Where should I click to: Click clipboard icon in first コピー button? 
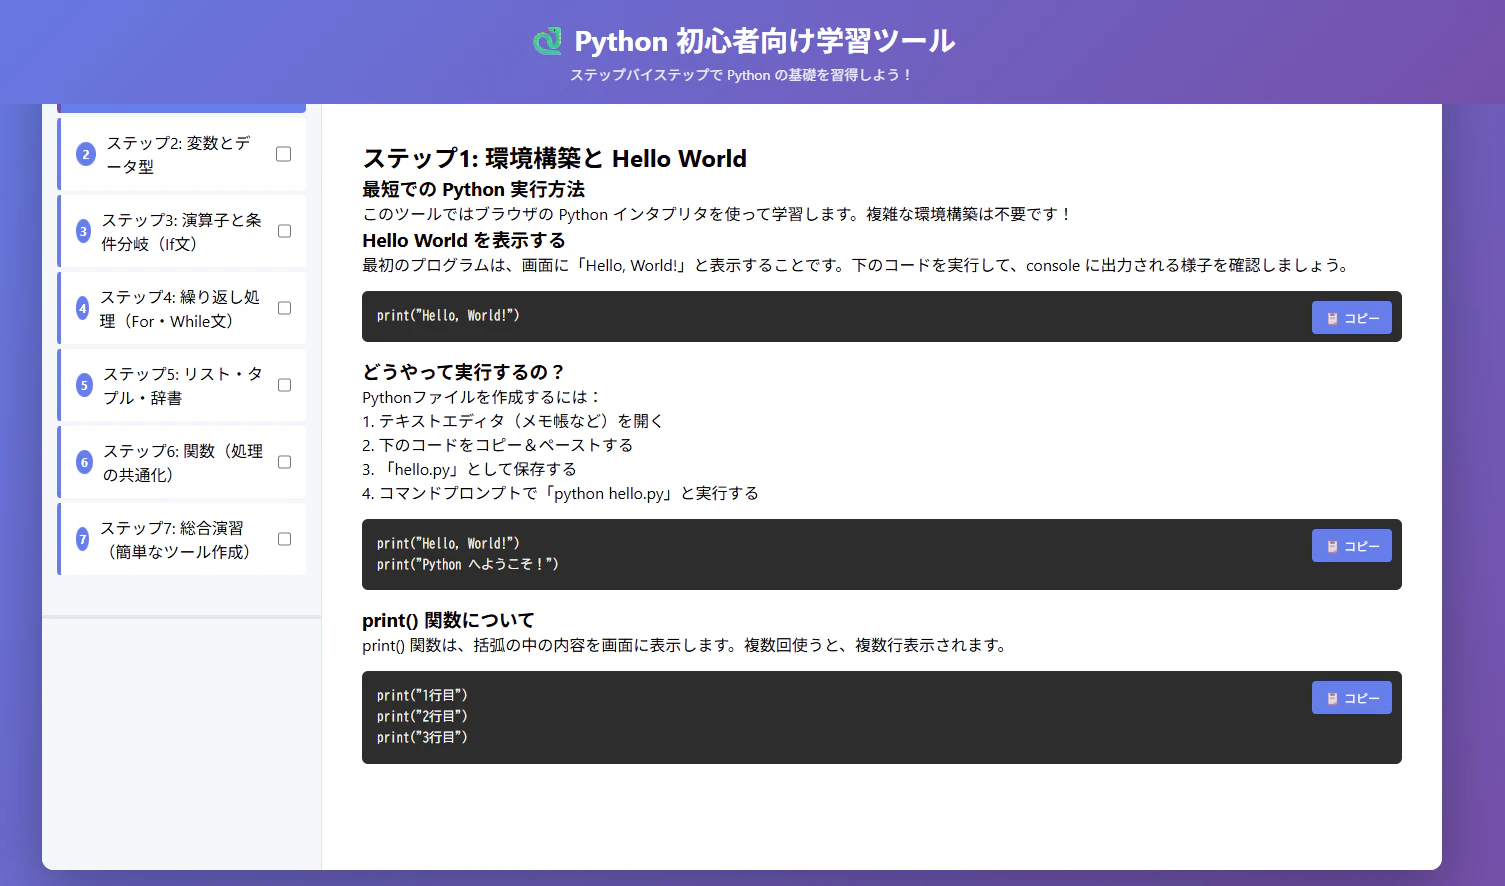1332,318
